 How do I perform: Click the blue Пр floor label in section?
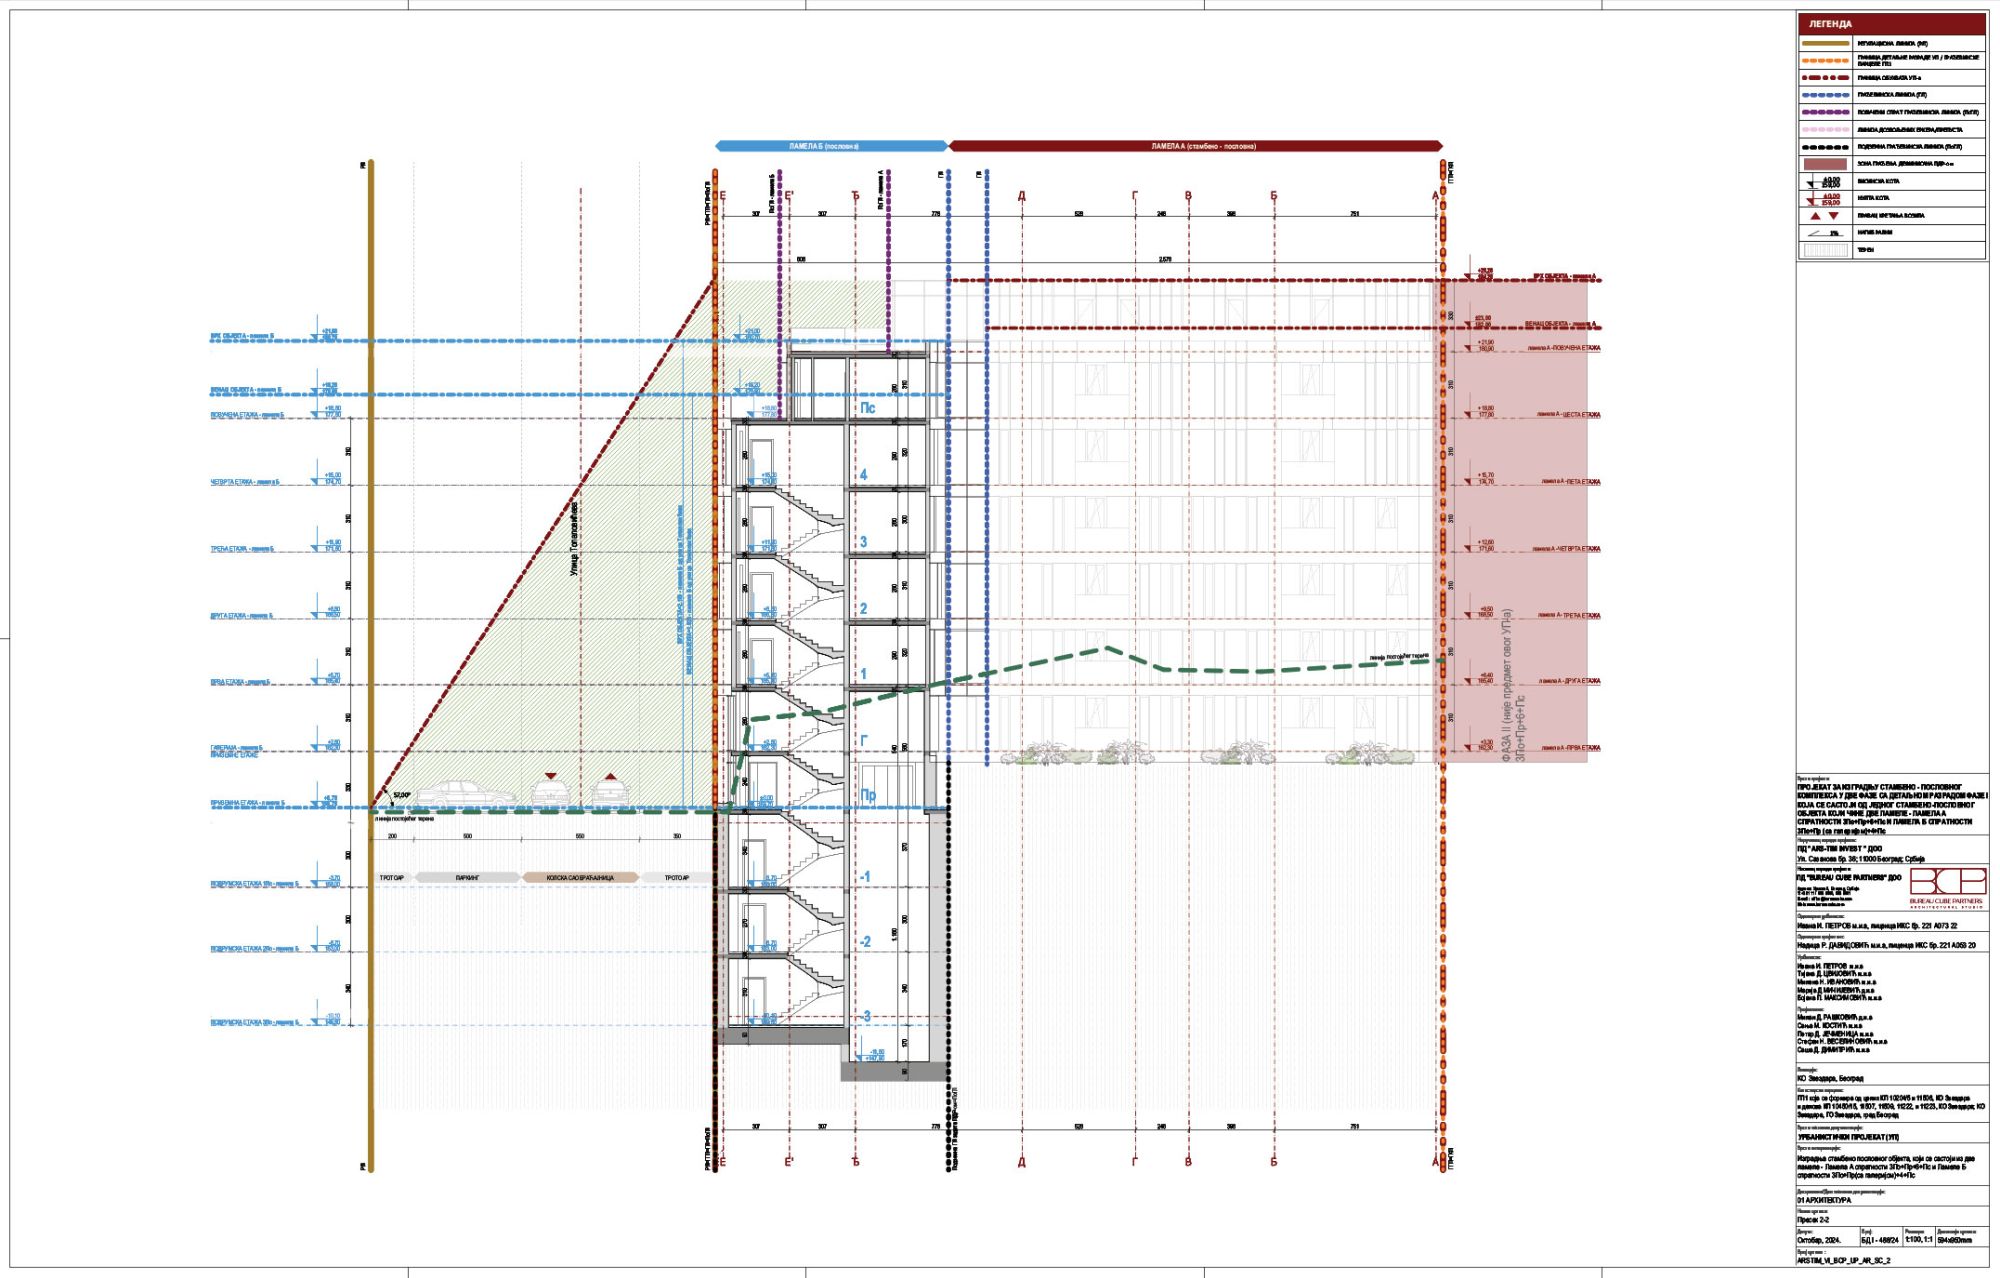click(868, 796)
